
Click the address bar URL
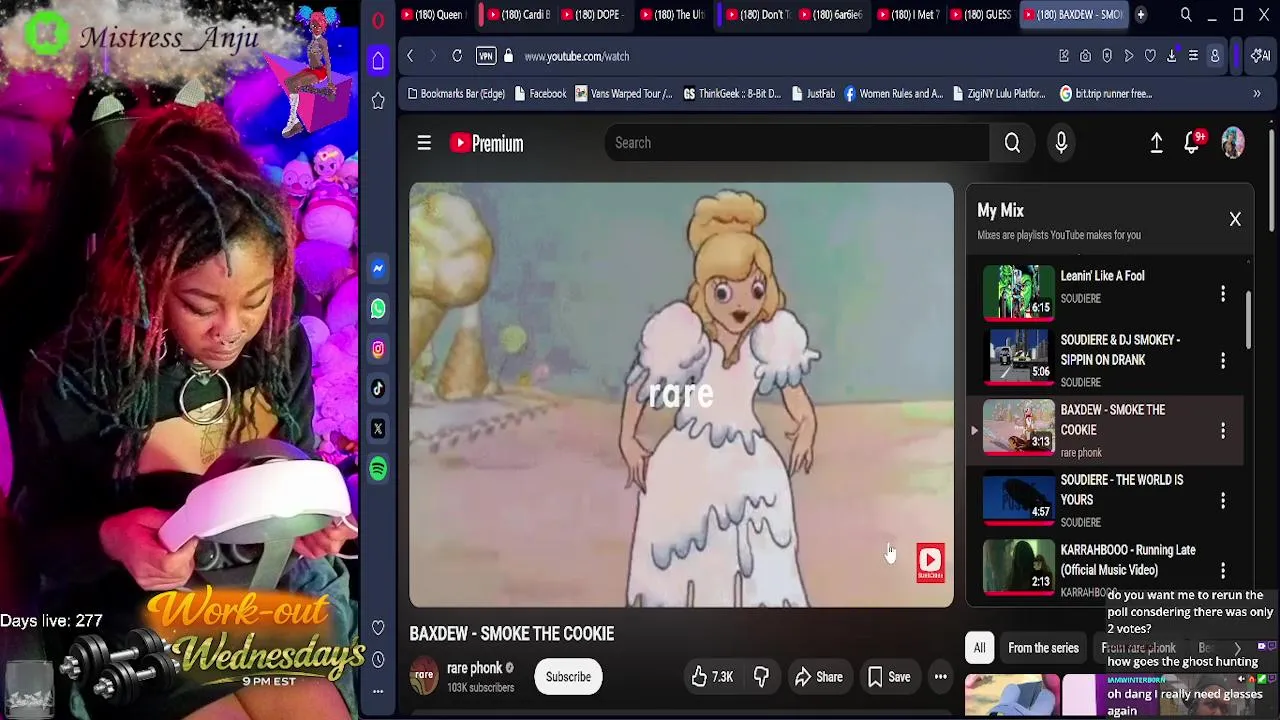pos(576,56)
